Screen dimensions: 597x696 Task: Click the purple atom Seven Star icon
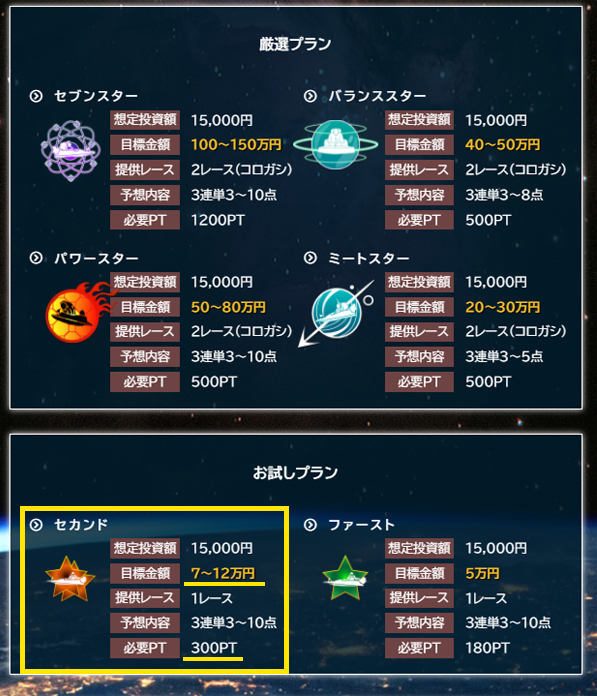(x=71, y=150)
